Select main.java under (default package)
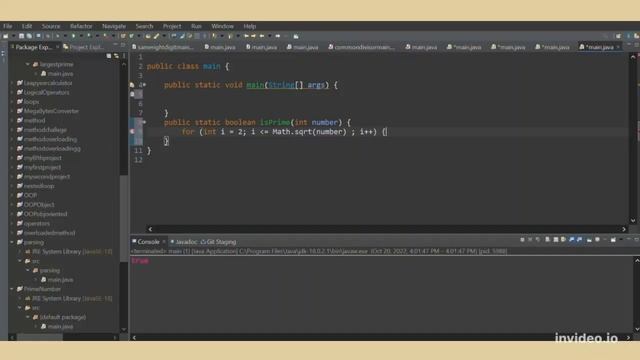 point(57,327)
